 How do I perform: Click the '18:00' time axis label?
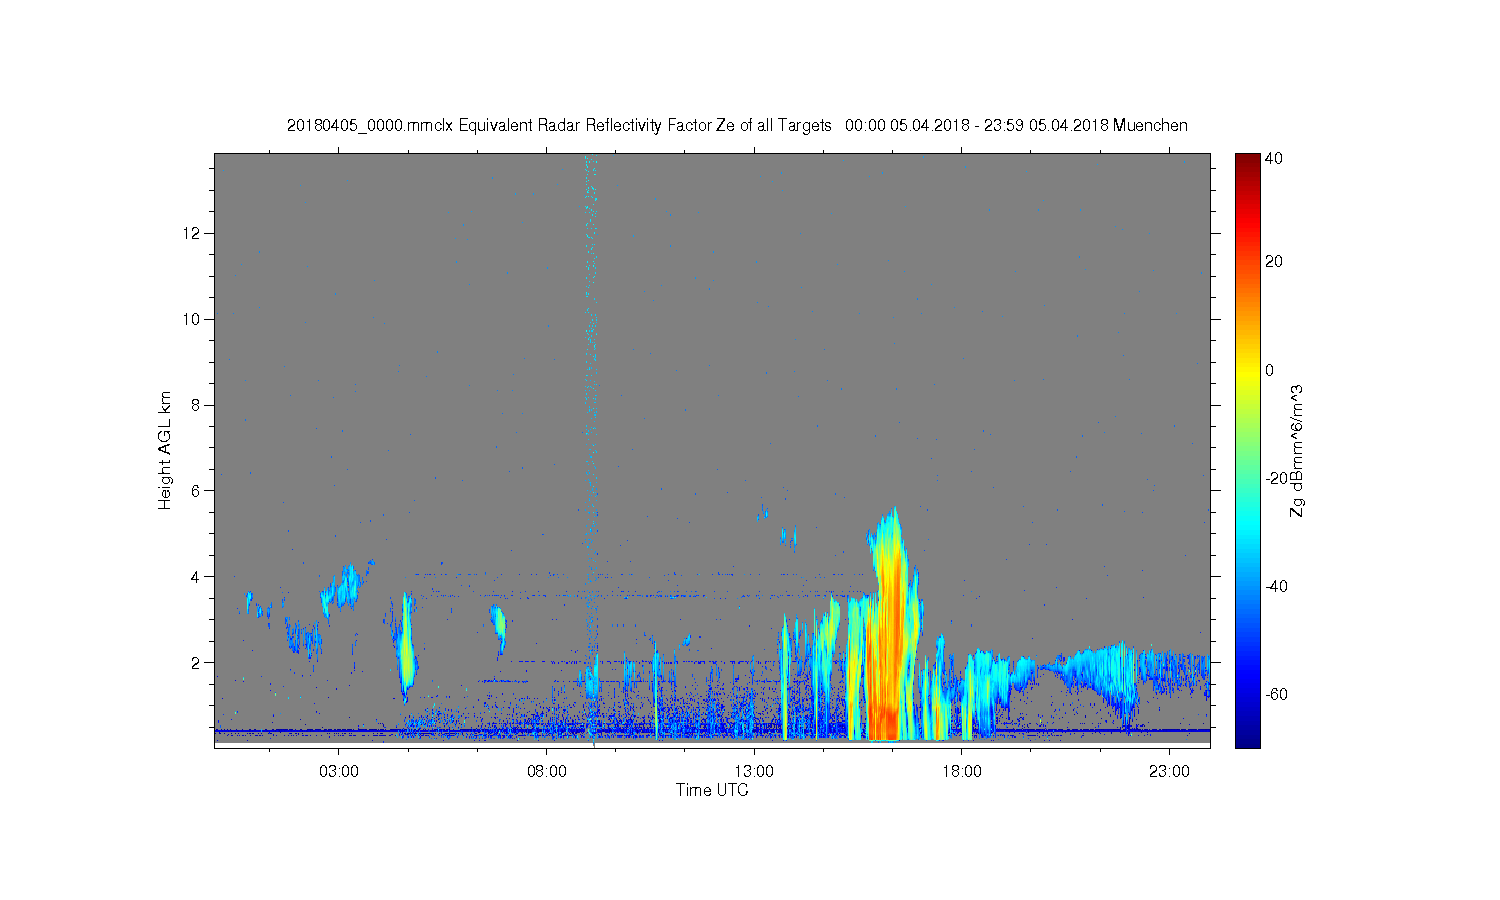tap(962, 772)
